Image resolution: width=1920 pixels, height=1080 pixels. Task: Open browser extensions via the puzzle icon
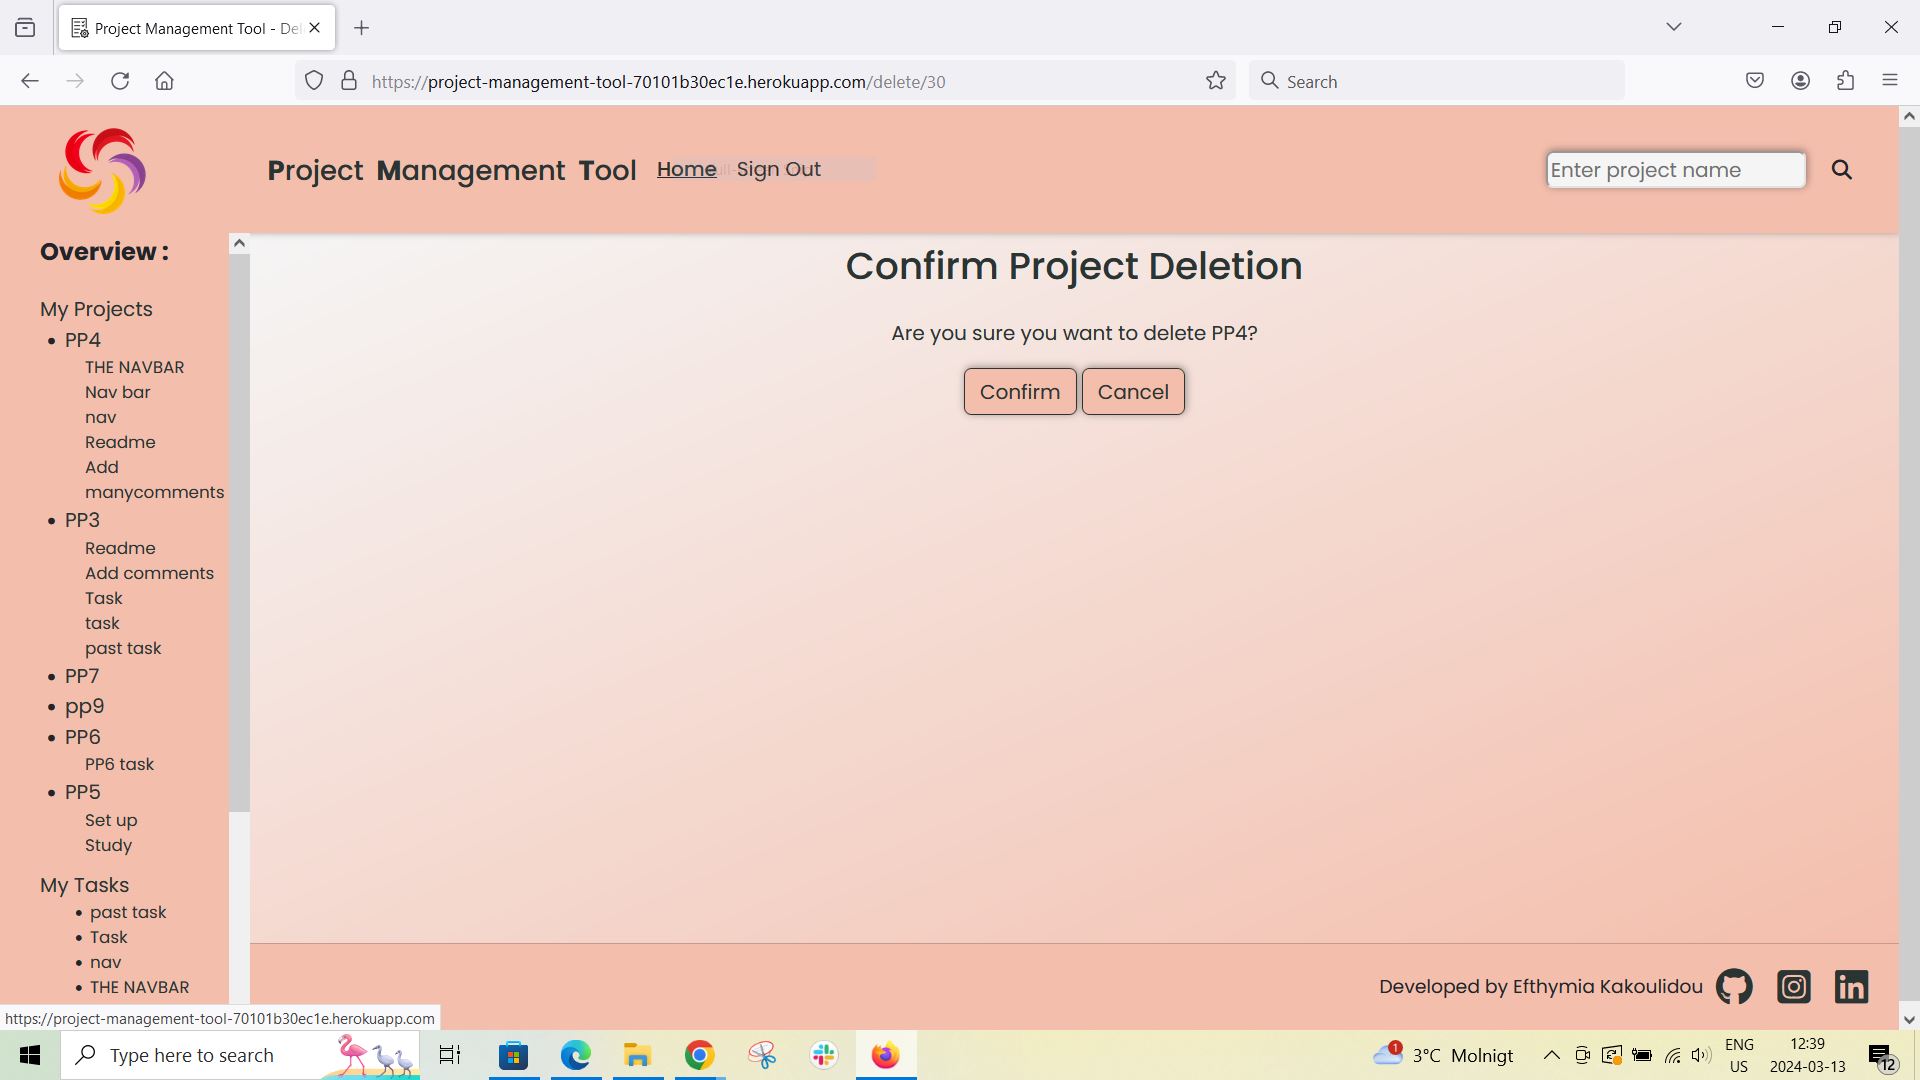tap(1845, 81)
